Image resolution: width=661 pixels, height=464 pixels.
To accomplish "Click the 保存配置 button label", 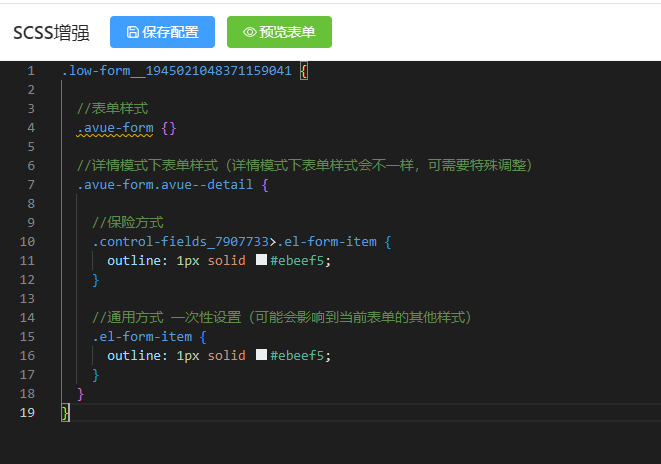I will 170,32.
